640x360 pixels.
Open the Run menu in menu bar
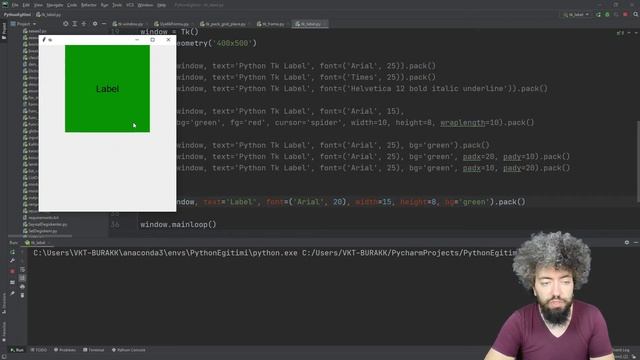104,5
